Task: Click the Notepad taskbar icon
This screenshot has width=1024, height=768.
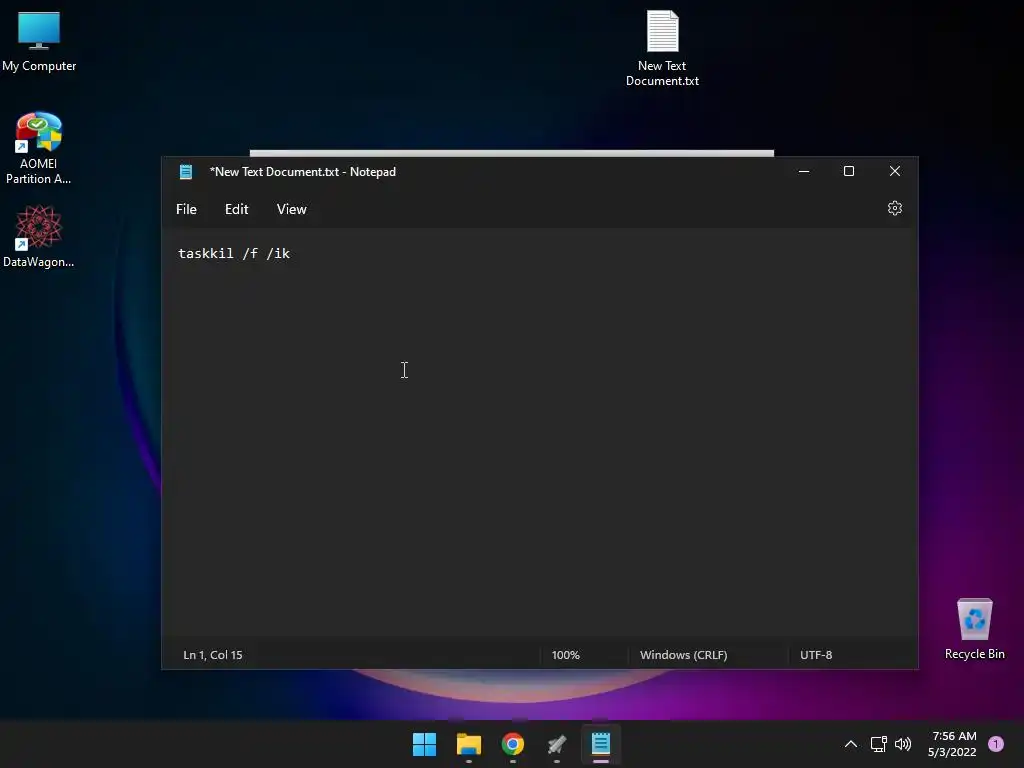Action: 601,744
